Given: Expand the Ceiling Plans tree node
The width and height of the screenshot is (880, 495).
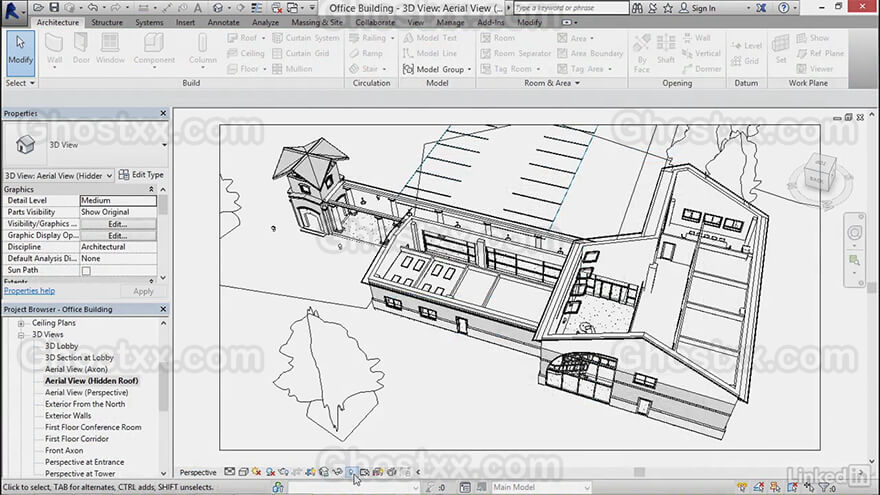Looking at the screenshot, I should pyautogui.click(x=21, y=323).
